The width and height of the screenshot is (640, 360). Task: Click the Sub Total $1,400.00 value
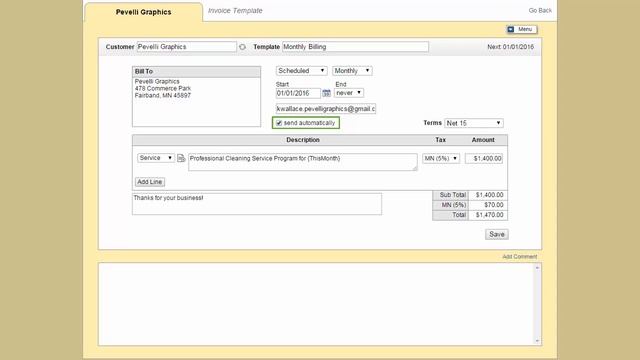(x=489, y=195)
